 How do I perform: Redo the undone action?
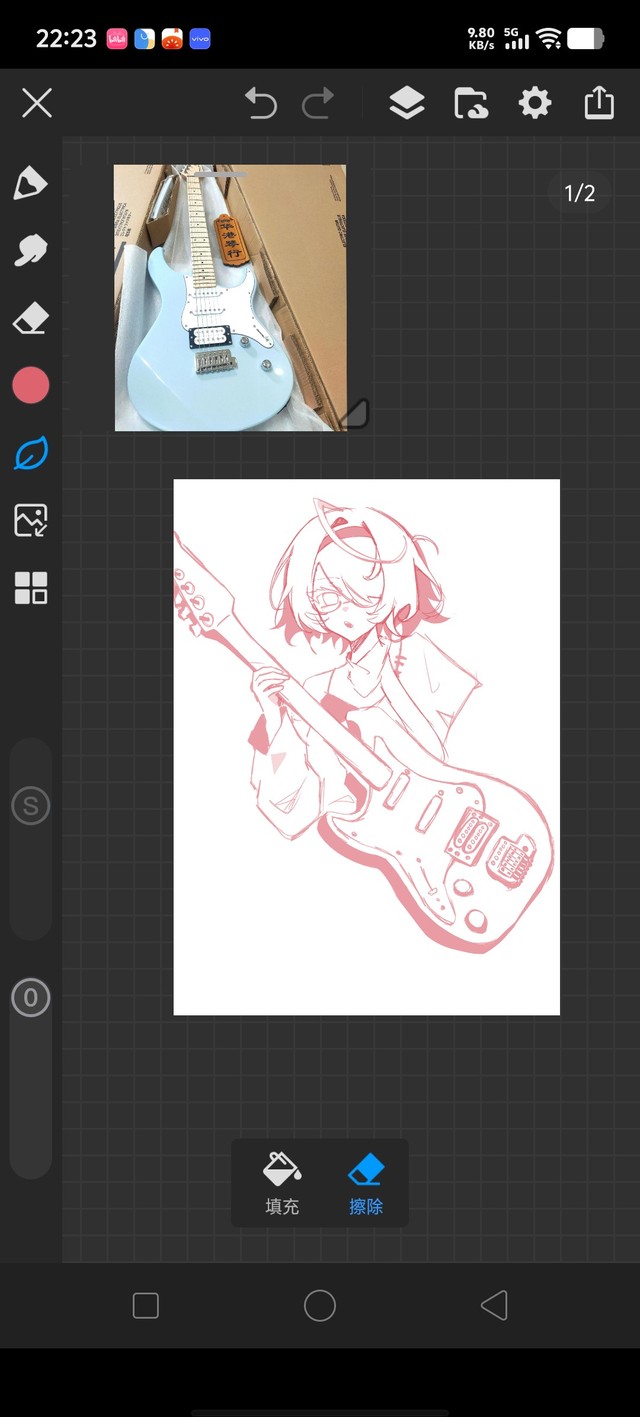(318, 103)
